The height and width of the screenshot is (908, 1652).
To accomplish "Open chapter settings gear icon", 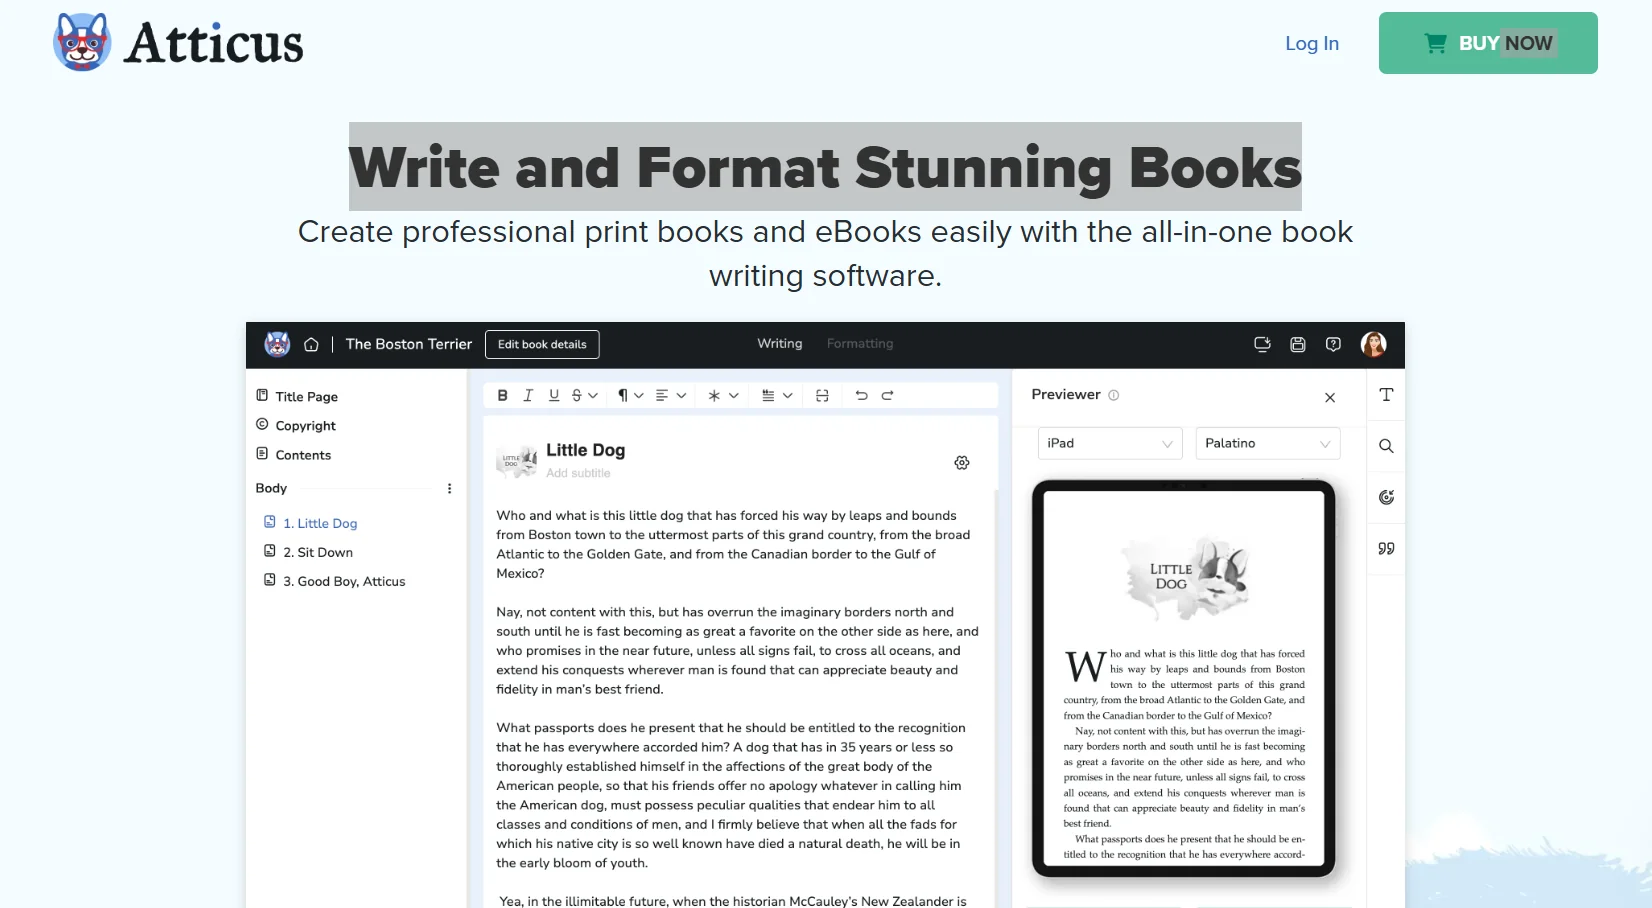I will (x=962, y=463).
